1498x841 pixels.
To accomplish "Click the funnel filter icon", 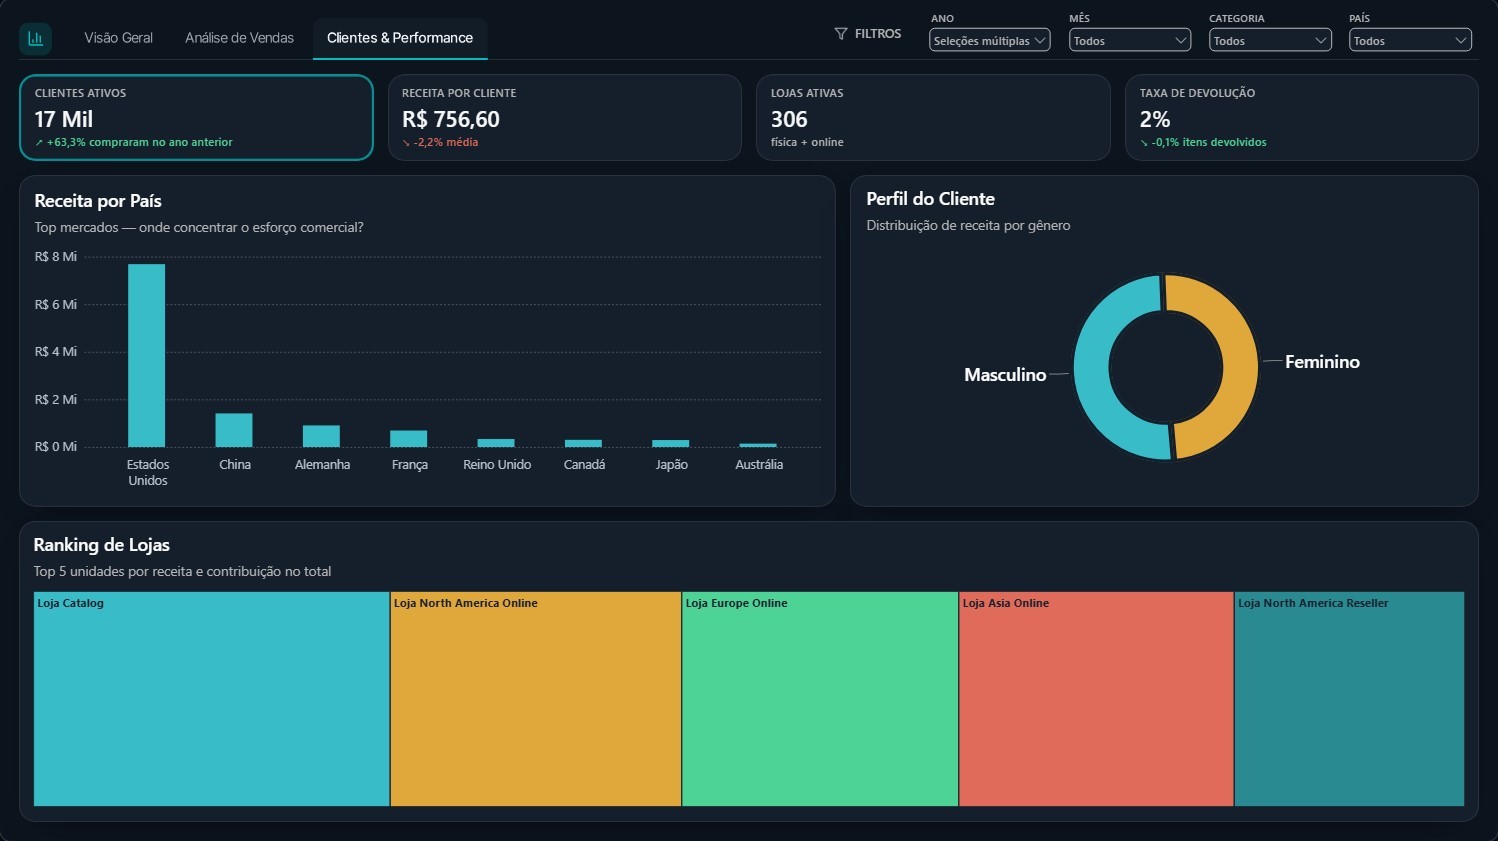I will [841, 34].
